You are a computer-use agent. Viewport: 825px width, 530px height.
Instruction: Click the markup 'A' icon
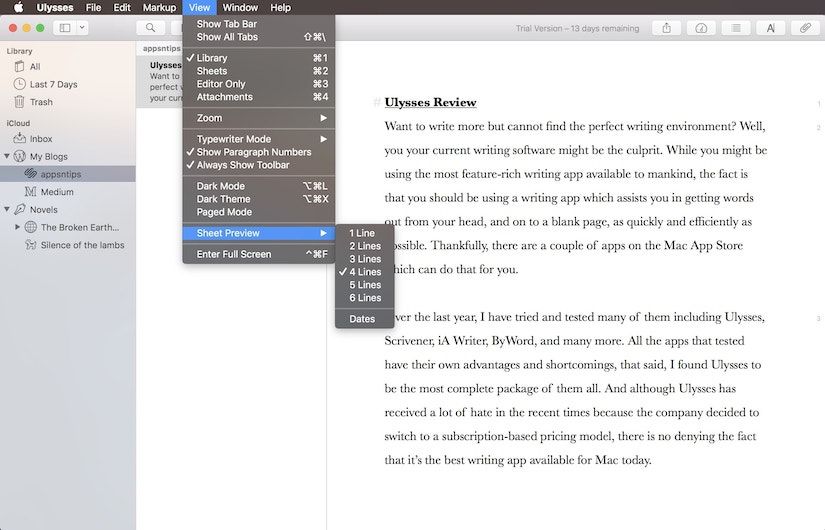771,28
